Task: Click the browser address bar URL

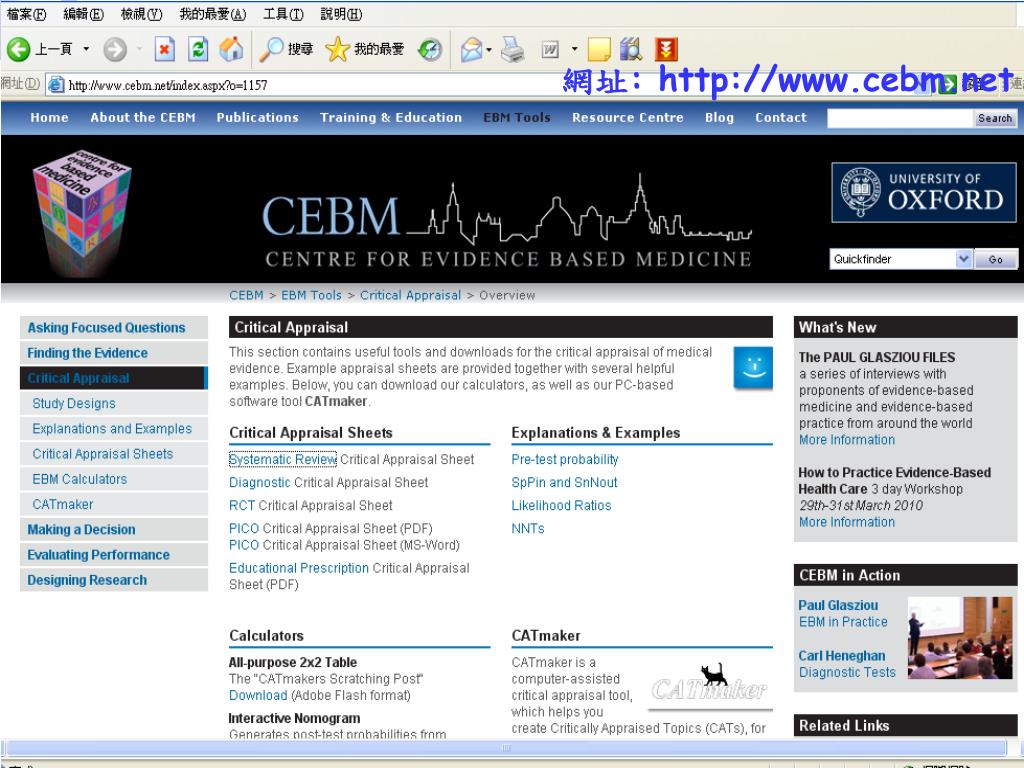Action: [168, 85]
